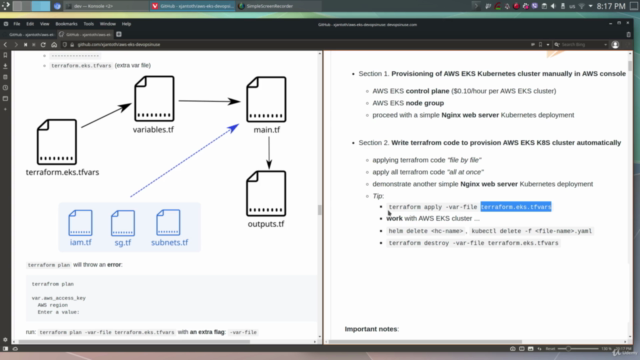Expand the search engine dropdown arrow
Image resolution: width=640 pixels, height=360 pixels.
pos(606,44)
